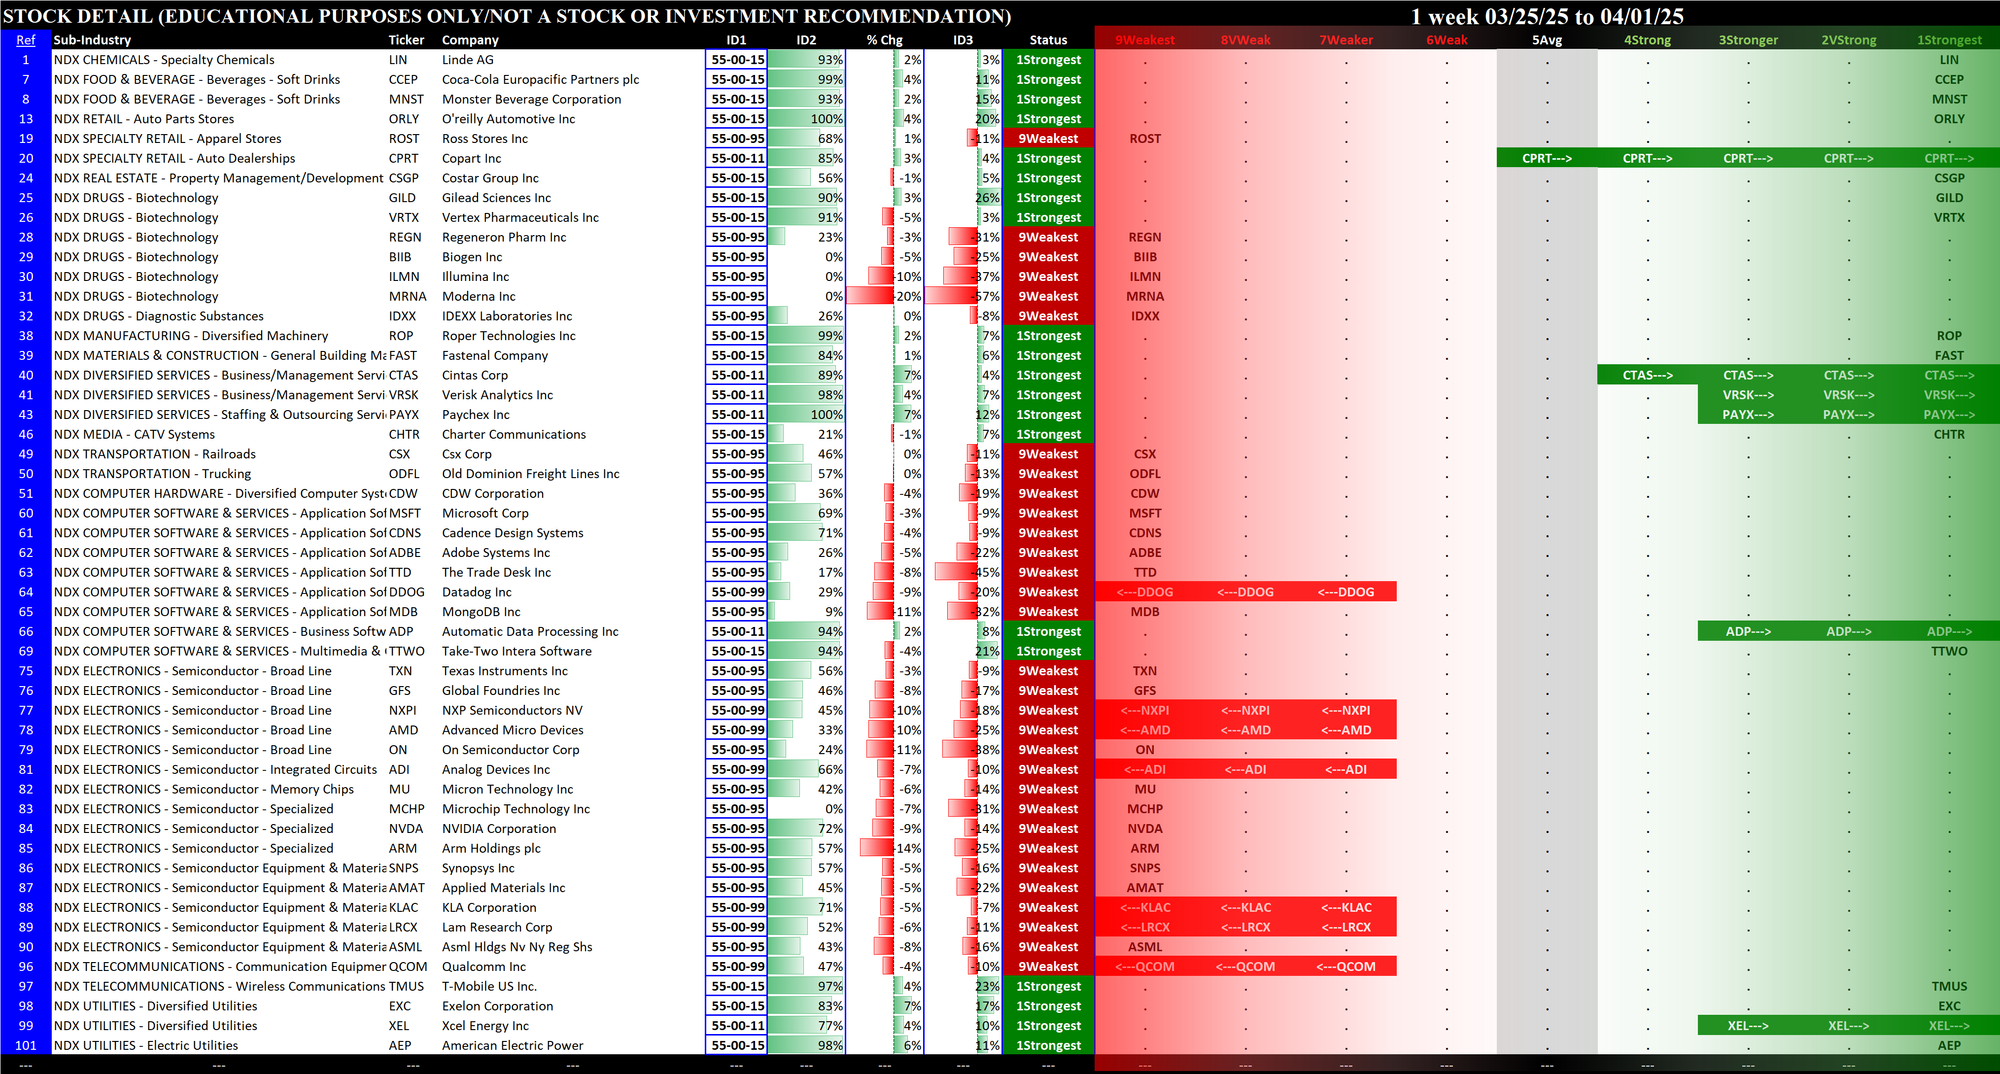The image size is (2000, 1074).
Task: Select 'NVIDIA Corporation' company cell
Action: tap(499, 829)
